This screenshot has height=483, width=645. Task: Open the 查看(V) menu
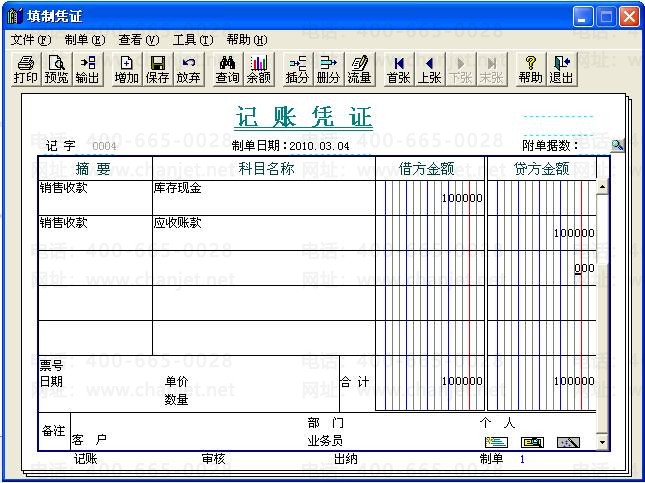139,40
